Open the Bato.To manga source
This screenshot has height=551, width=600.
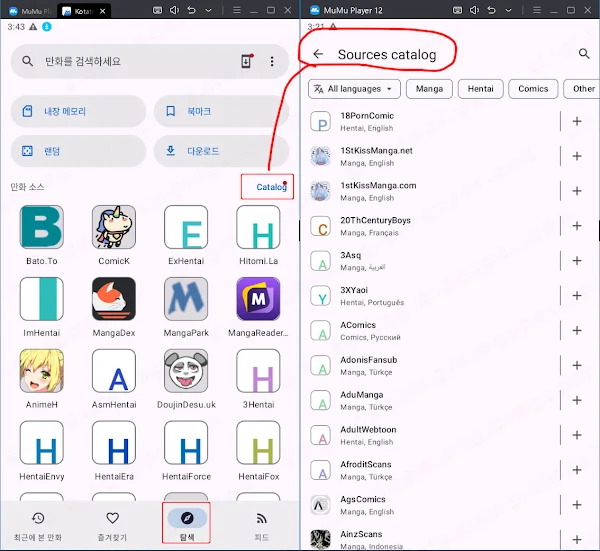(42, 227)
